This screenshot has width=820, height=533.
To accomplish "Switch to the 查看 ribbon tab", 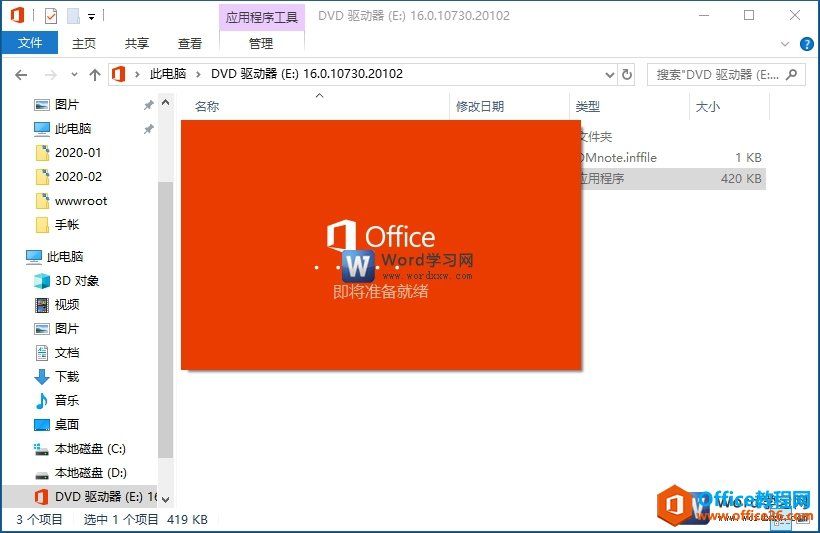I will (190, 44).
